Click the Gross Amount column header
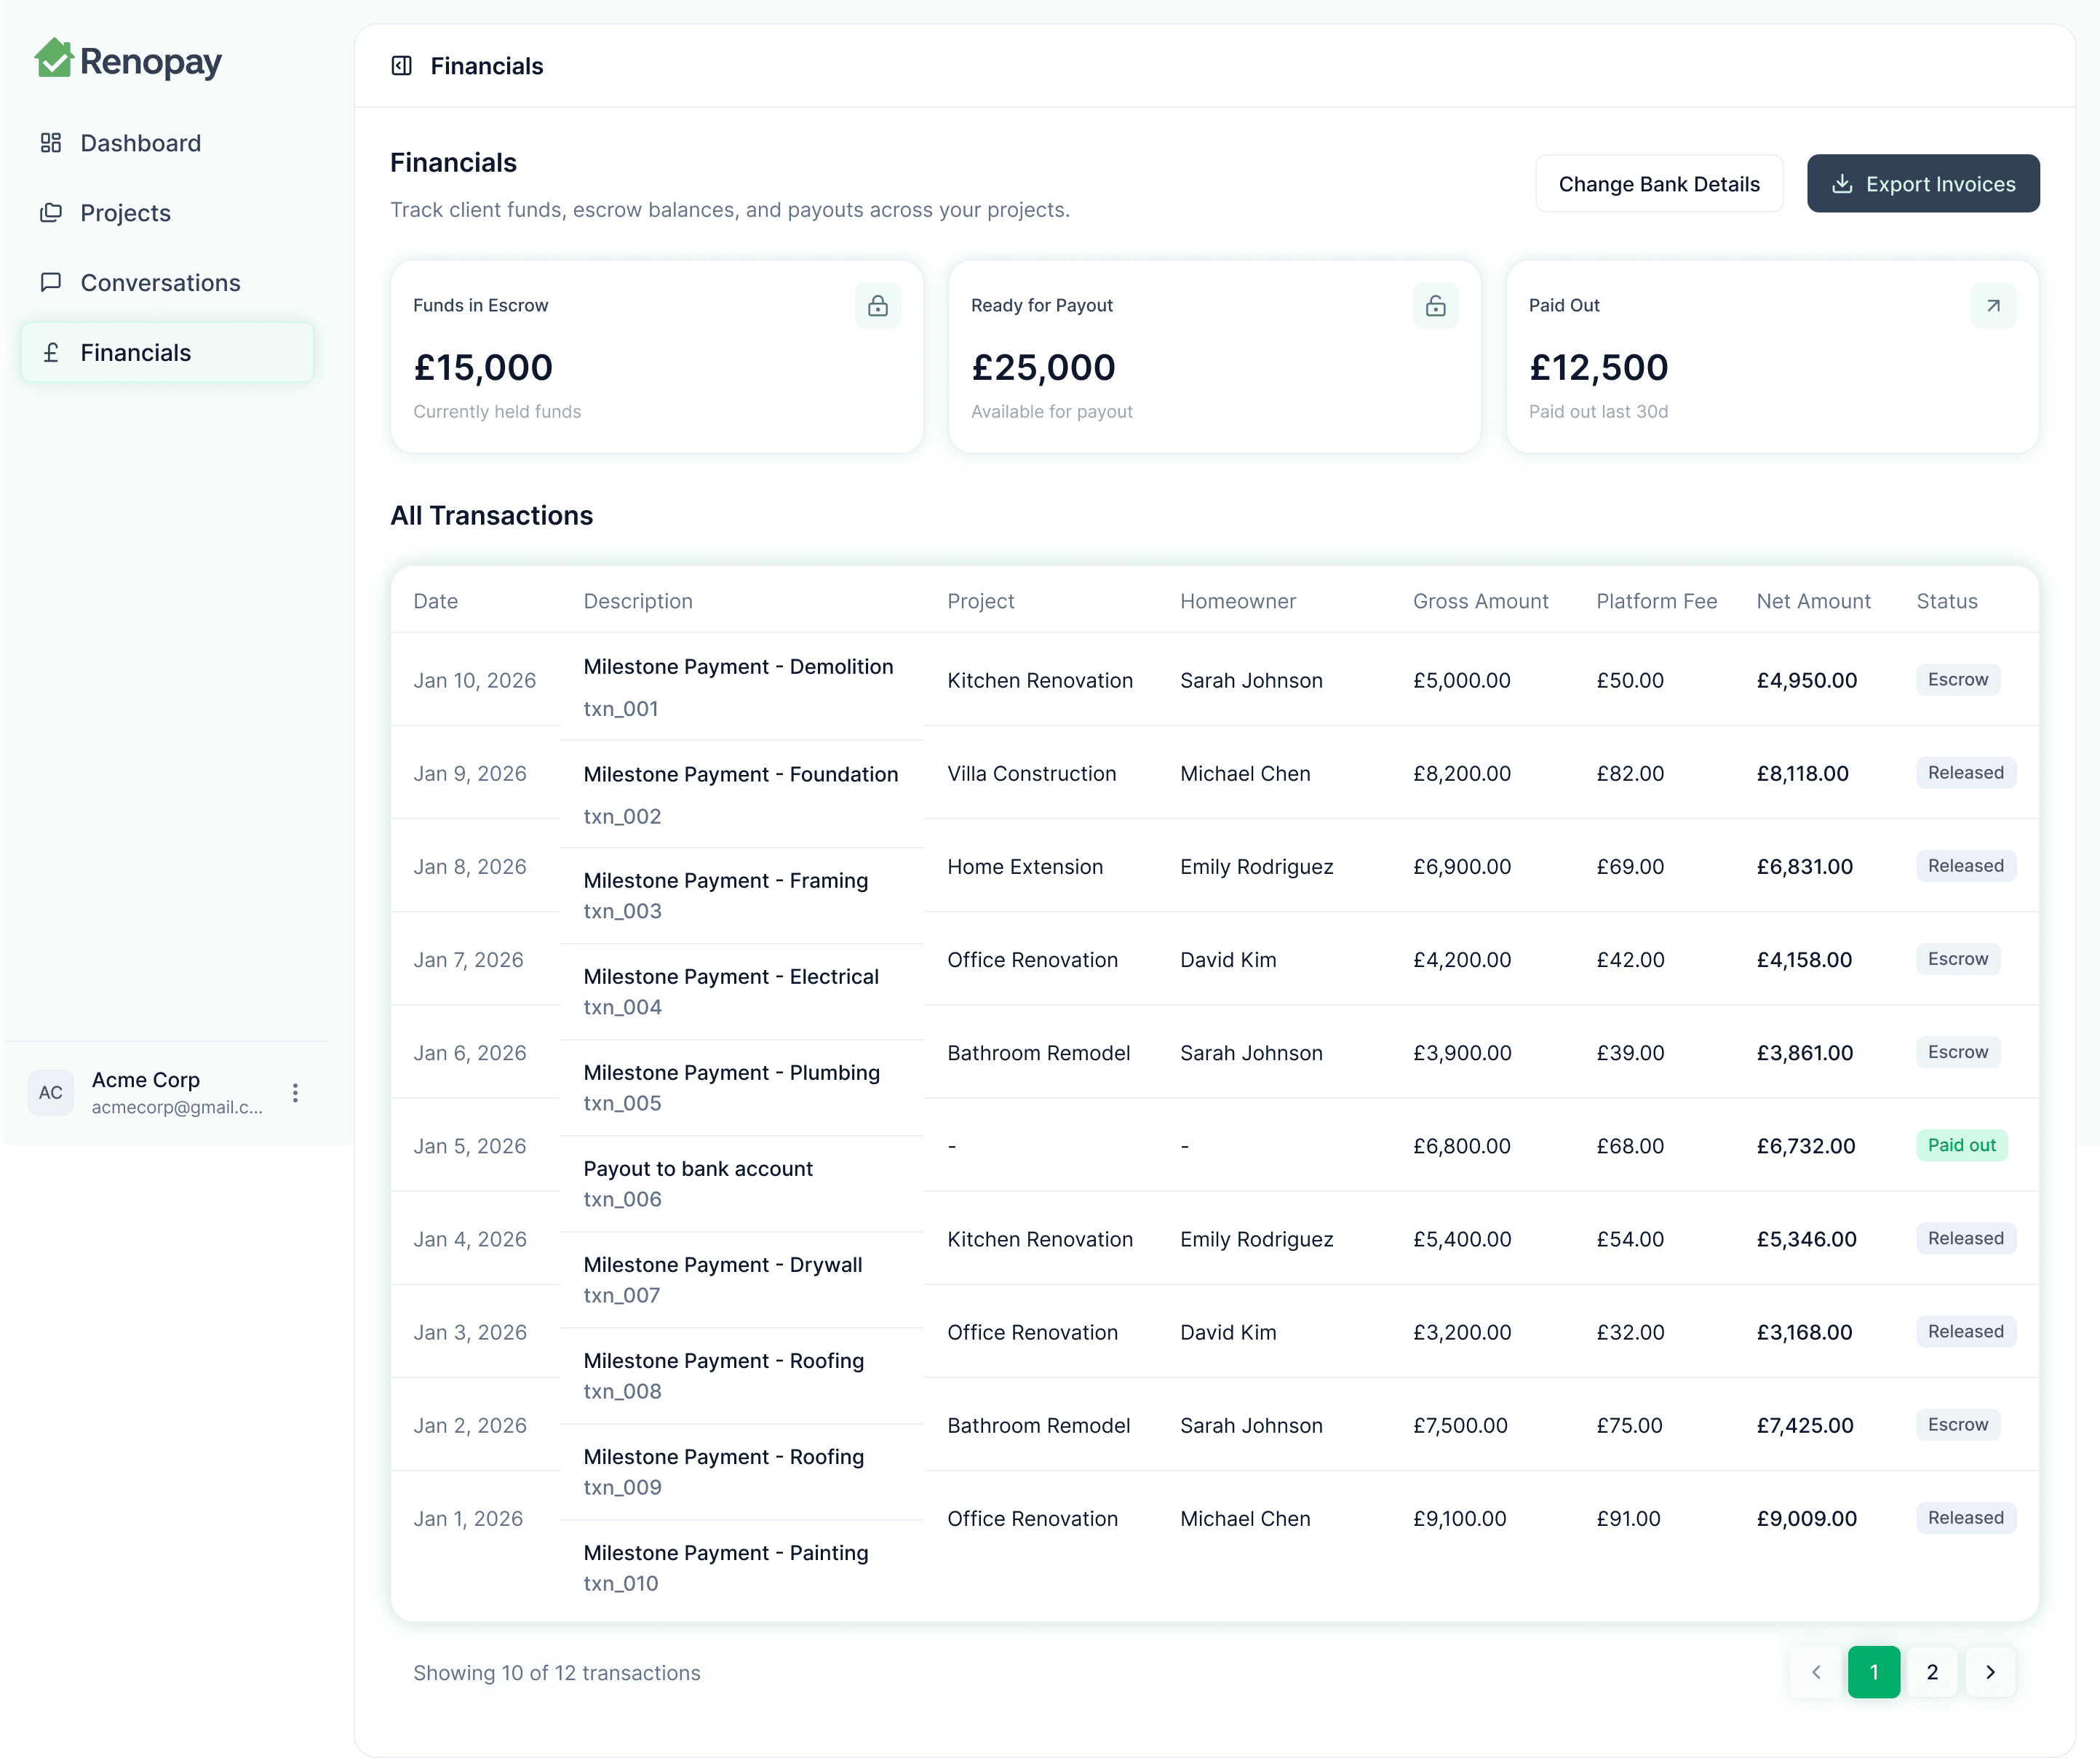2100x1758 pixels. click(1481, 601)
